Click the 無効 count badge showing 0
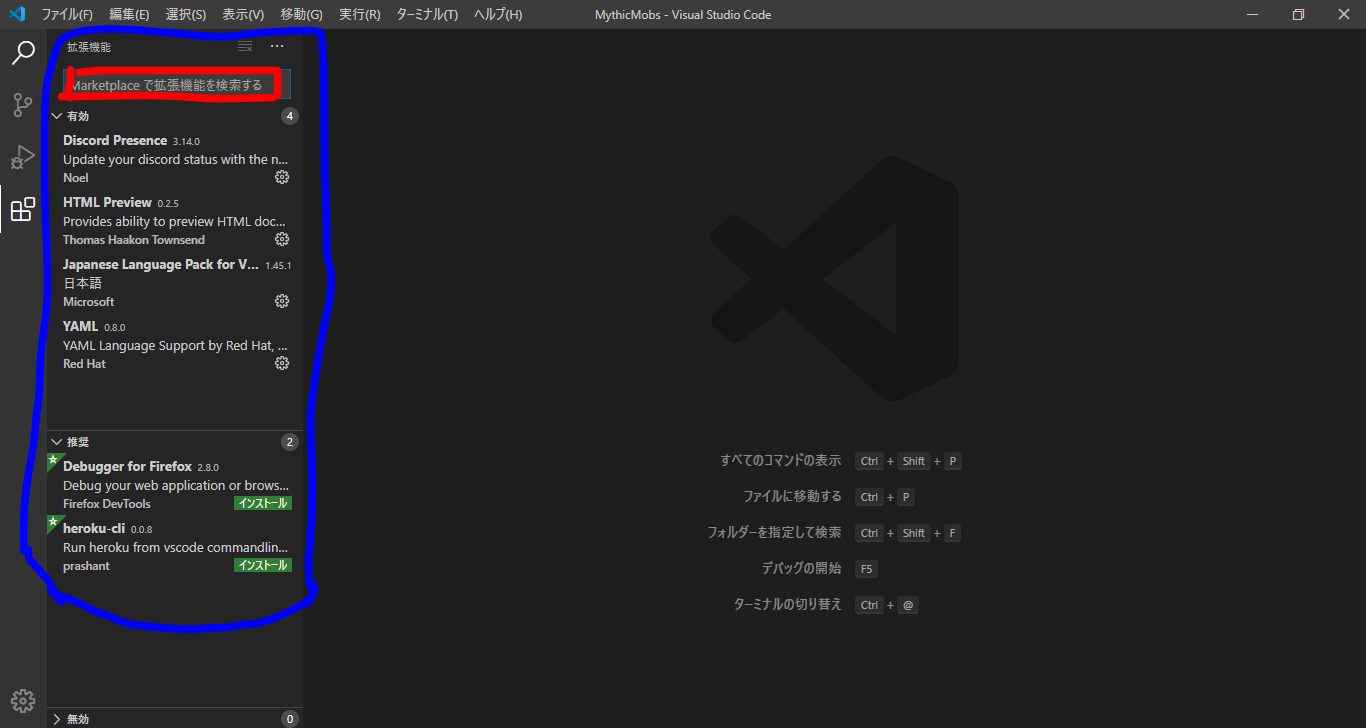This screenshot has height=728, width=1366. pyautogui.click(x=290, y=718)
